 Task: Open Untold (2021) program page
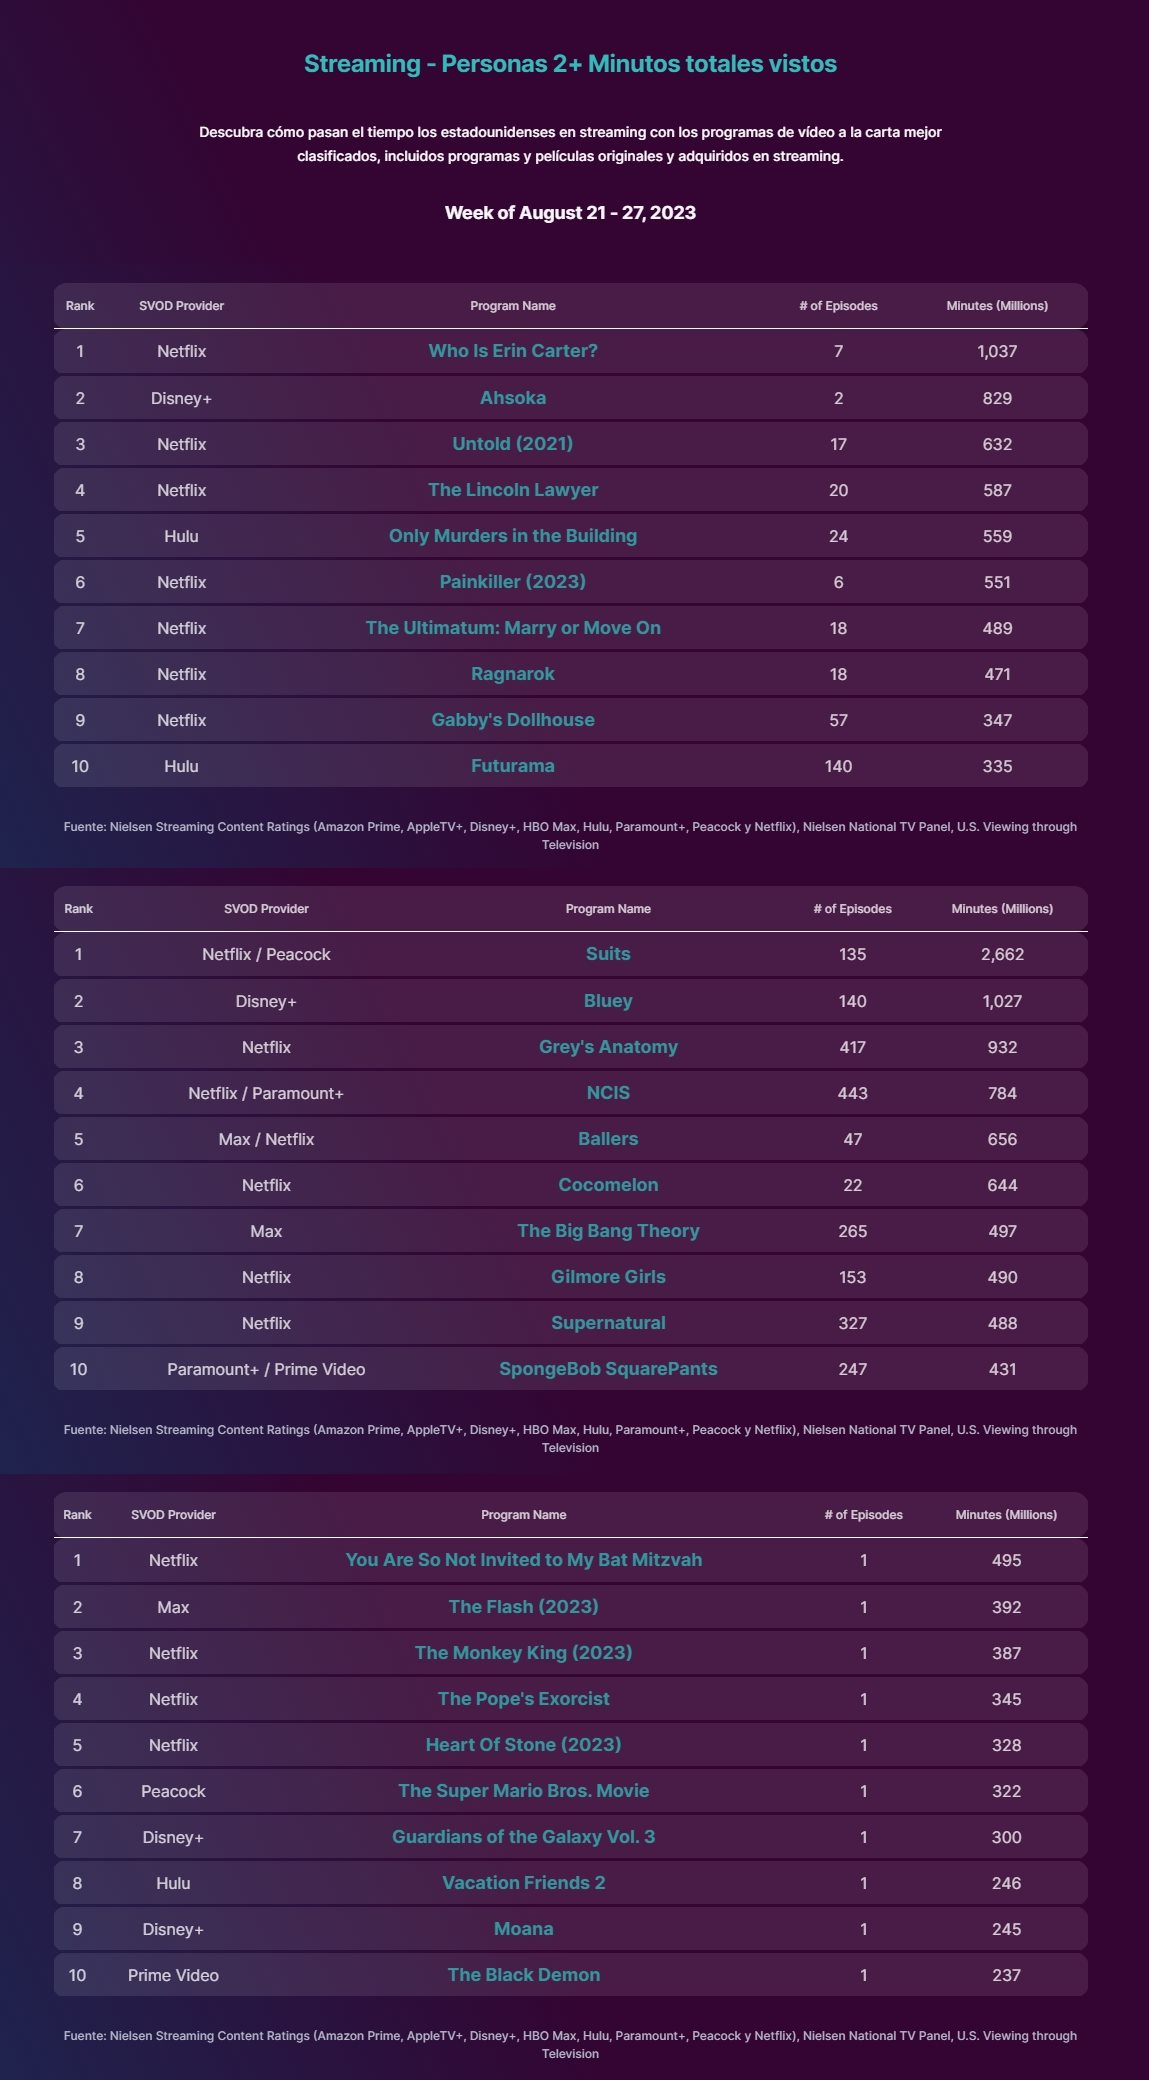tap(513, 444)
